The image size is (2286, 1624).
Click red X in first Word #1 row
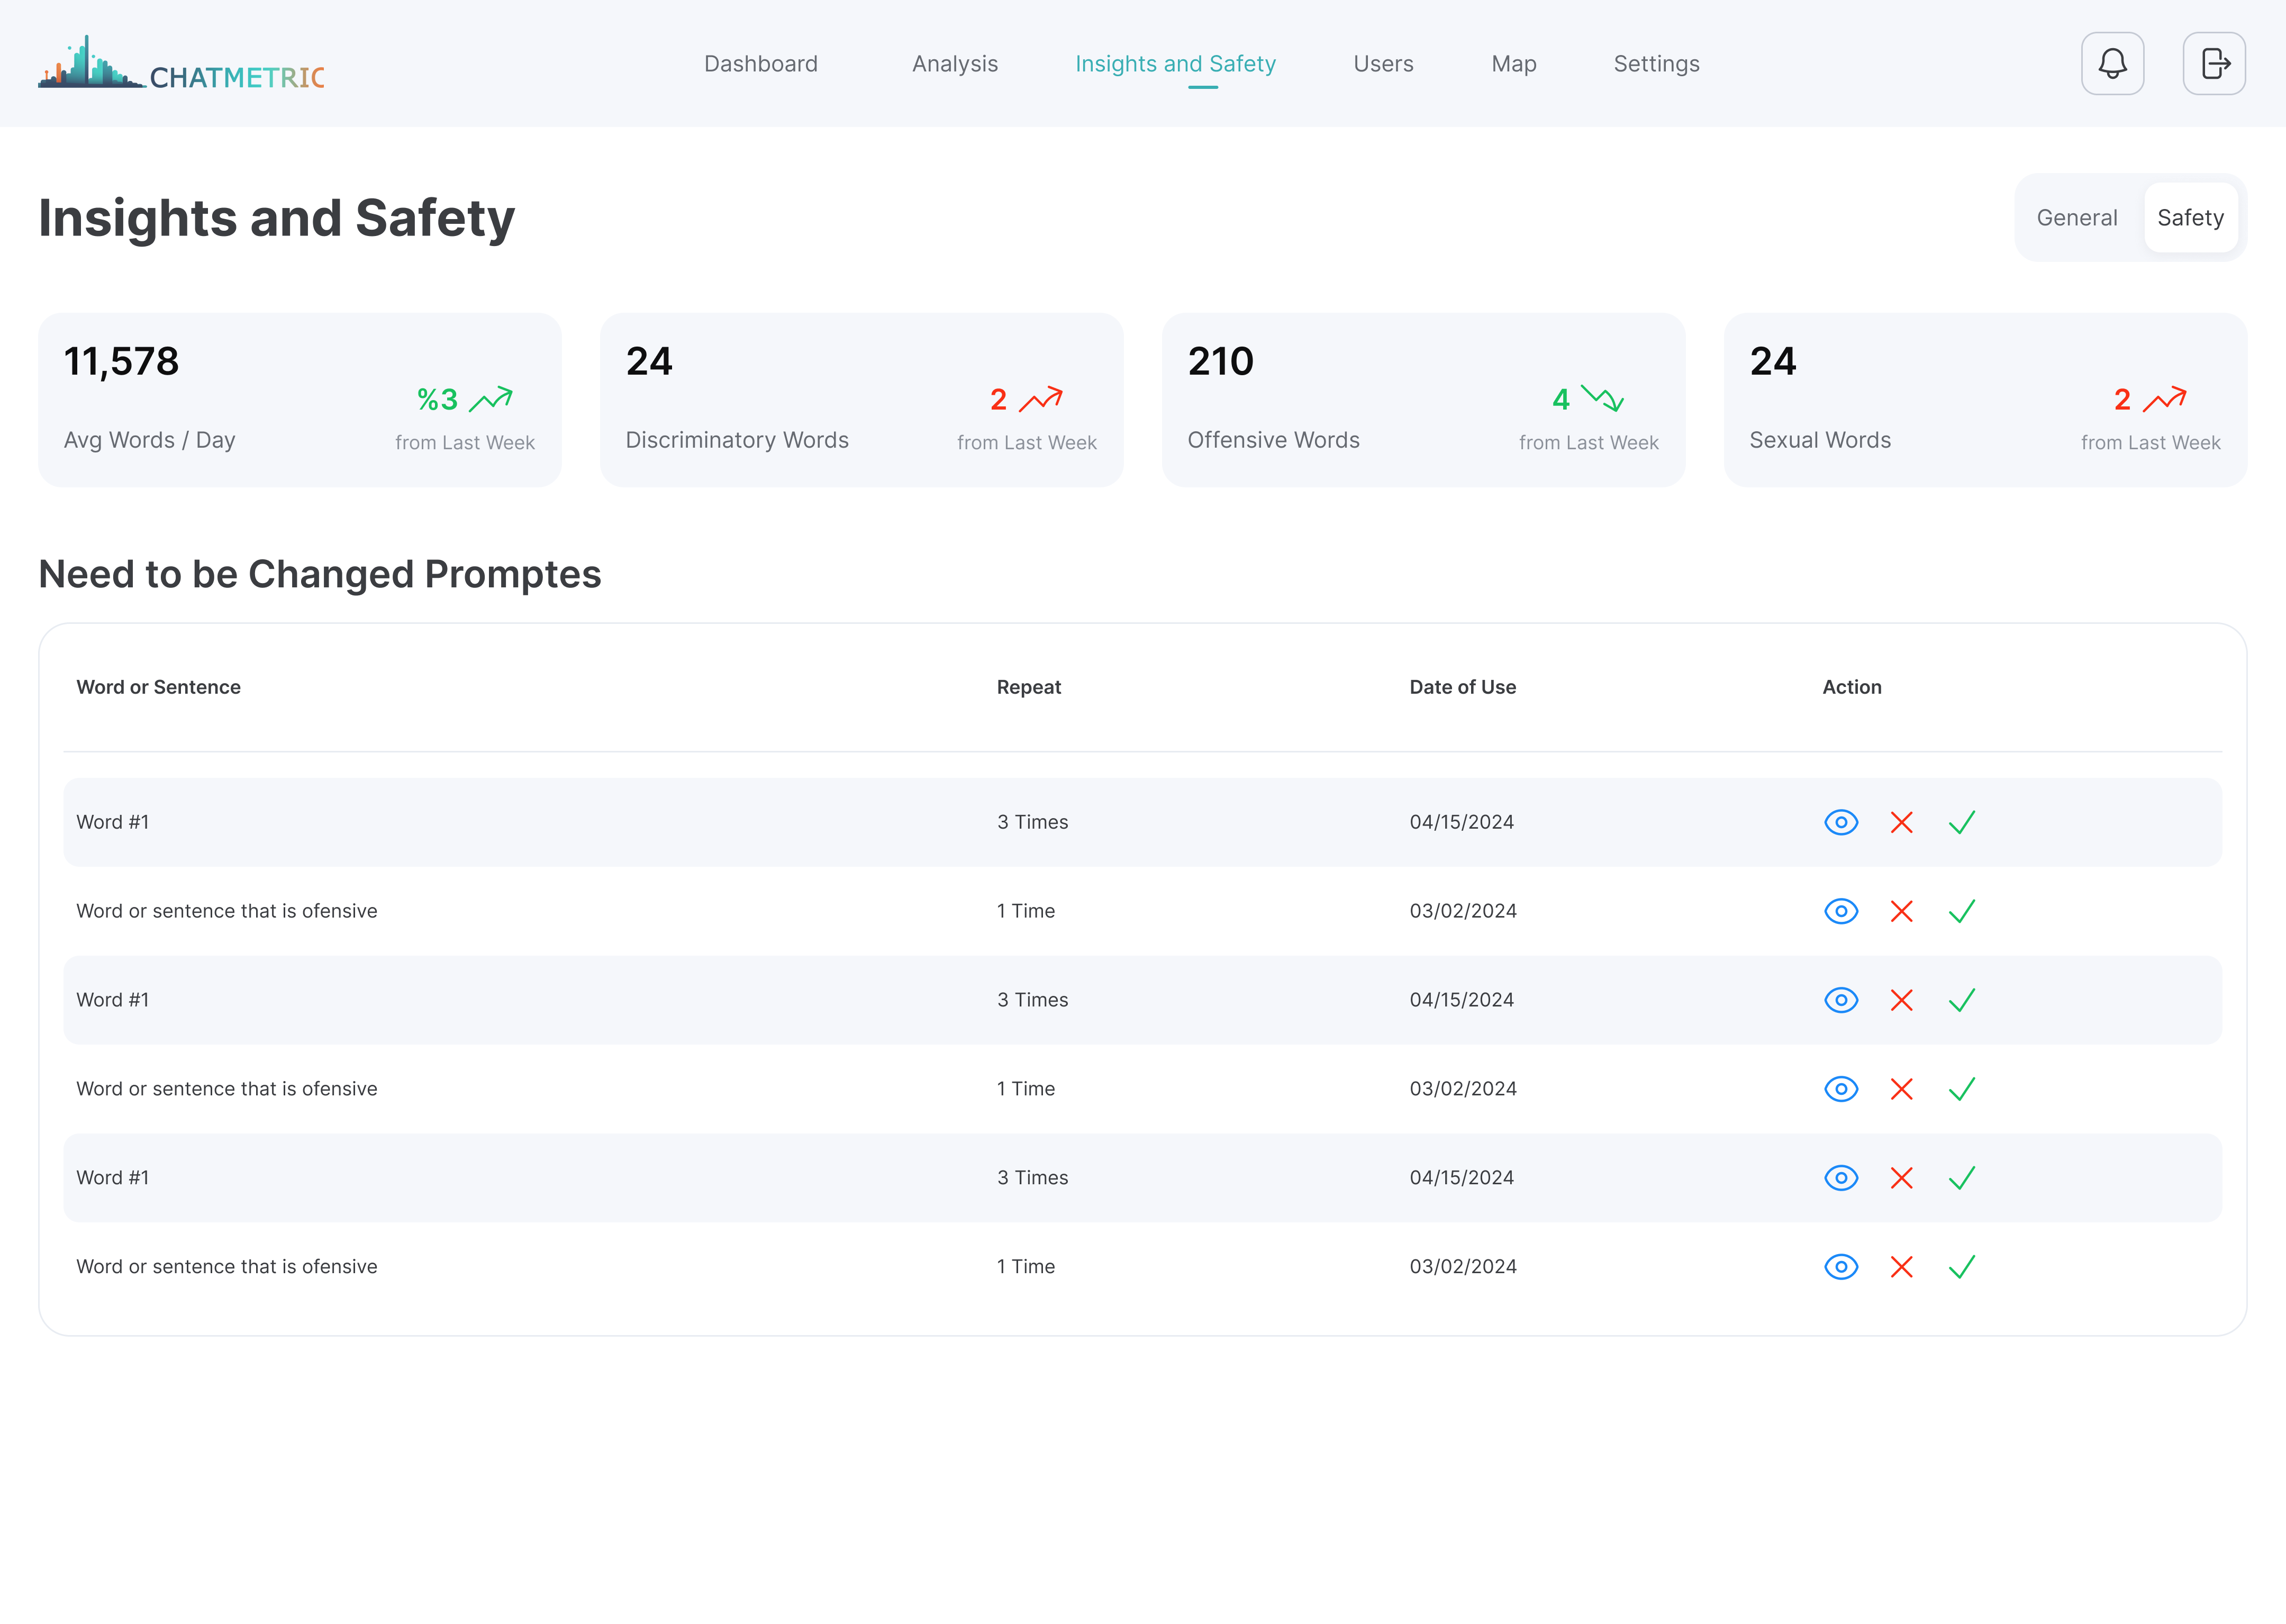coord(1901,822)
